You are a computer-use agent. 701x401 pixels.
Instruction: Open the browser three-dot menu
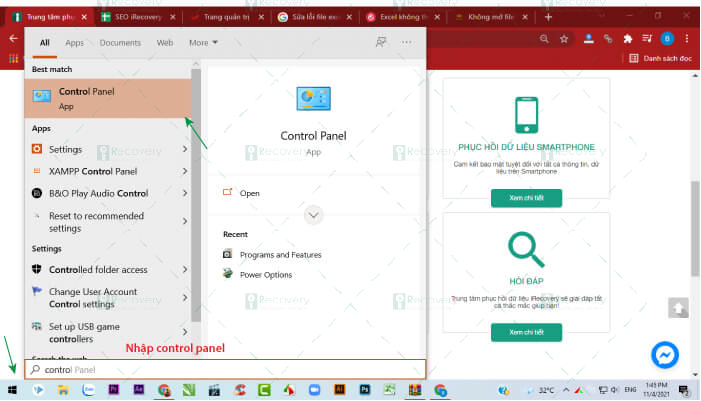(687, 39)
